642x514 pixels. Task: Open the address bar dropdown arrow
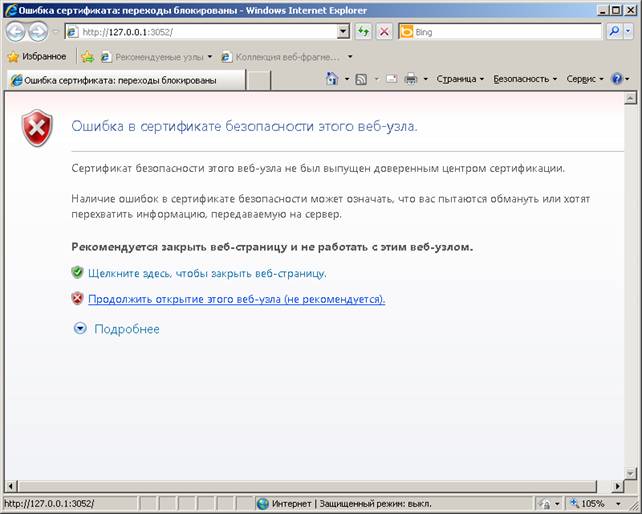click(x=344, y=32)
